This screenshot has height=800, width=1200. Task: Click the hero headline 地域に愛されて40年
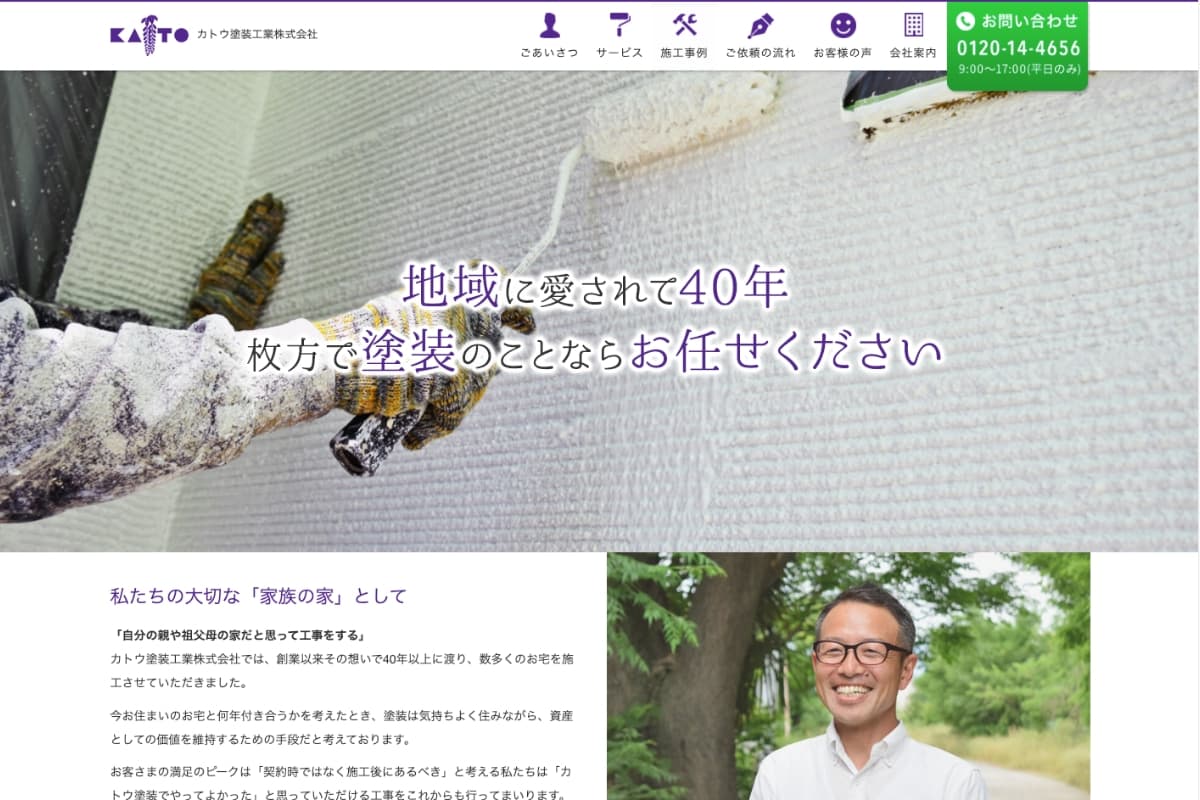pos(596,287)
